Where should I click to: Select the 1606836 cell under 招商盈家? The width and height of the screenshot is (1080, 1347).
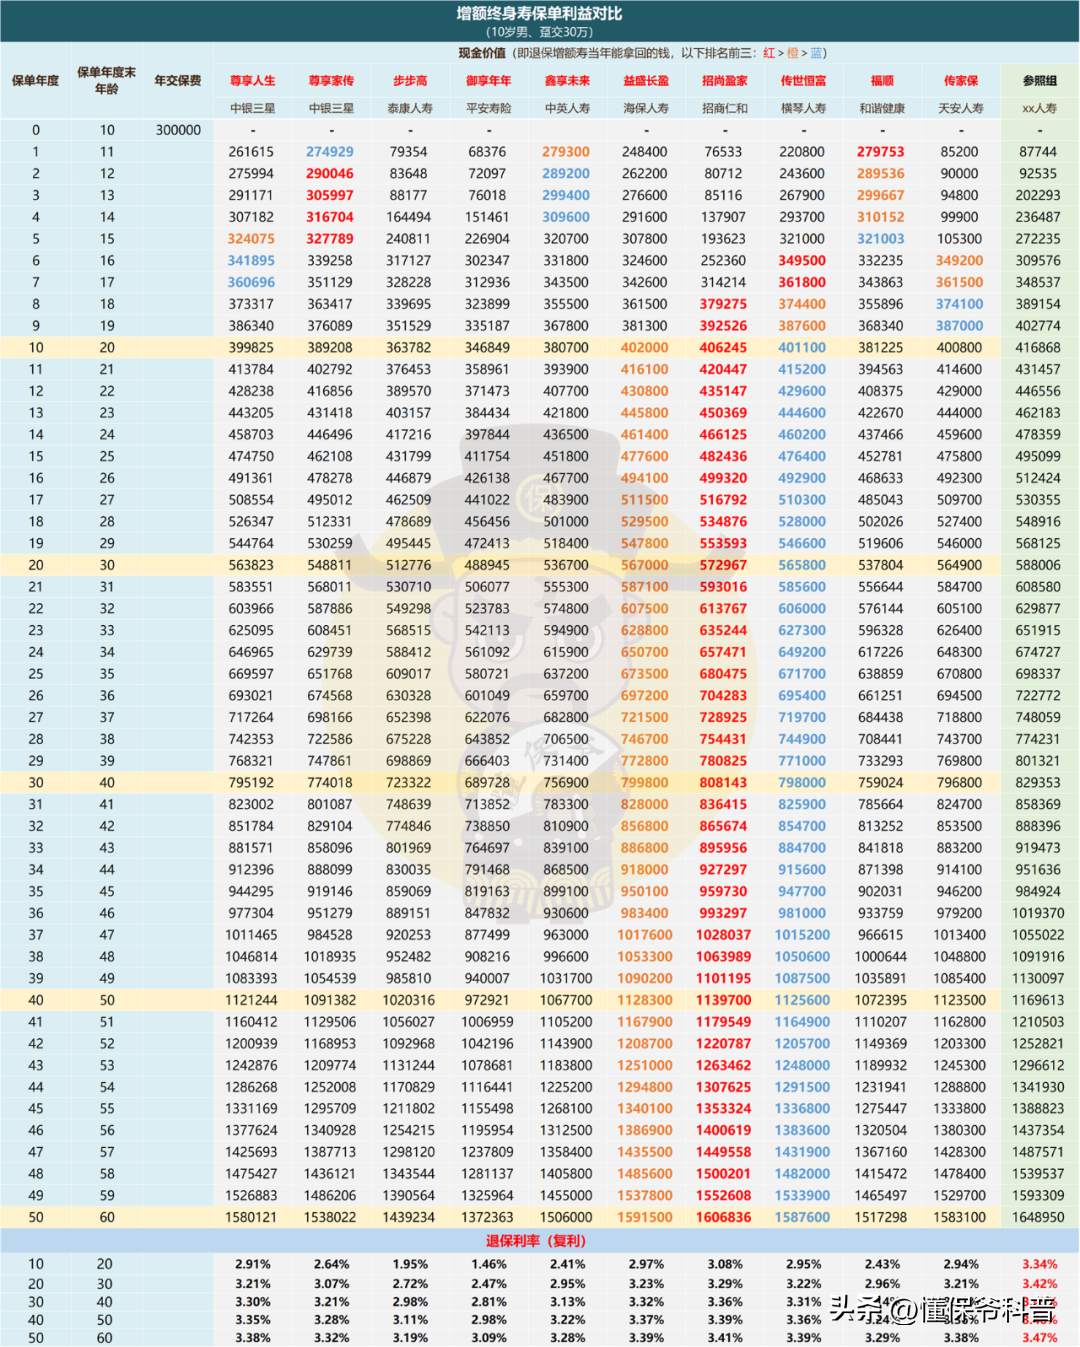[723, 1217]
